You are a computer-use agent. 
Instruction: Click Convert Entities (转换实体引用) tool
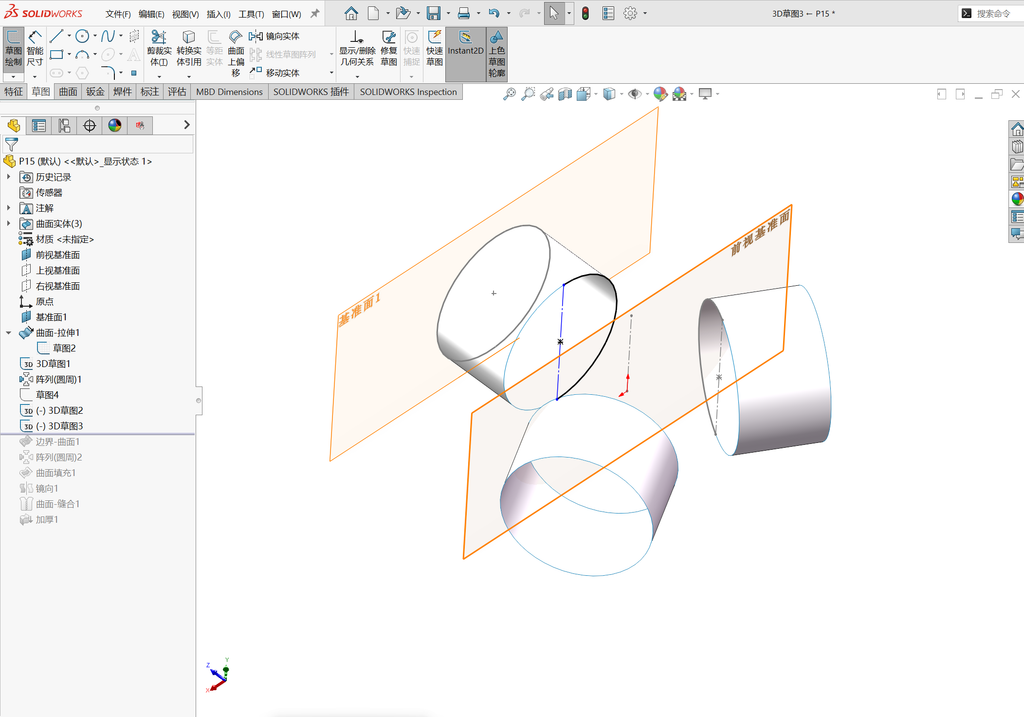coord(189,49)
